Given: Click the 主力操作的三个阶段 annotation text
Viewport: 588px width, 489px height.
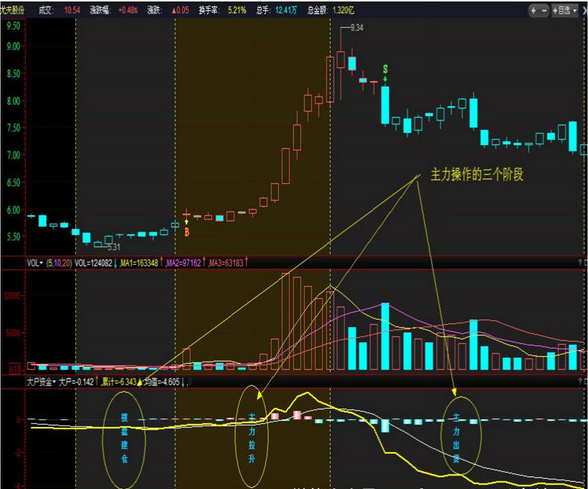Looking at the screenshot, I should coord(477,175).
